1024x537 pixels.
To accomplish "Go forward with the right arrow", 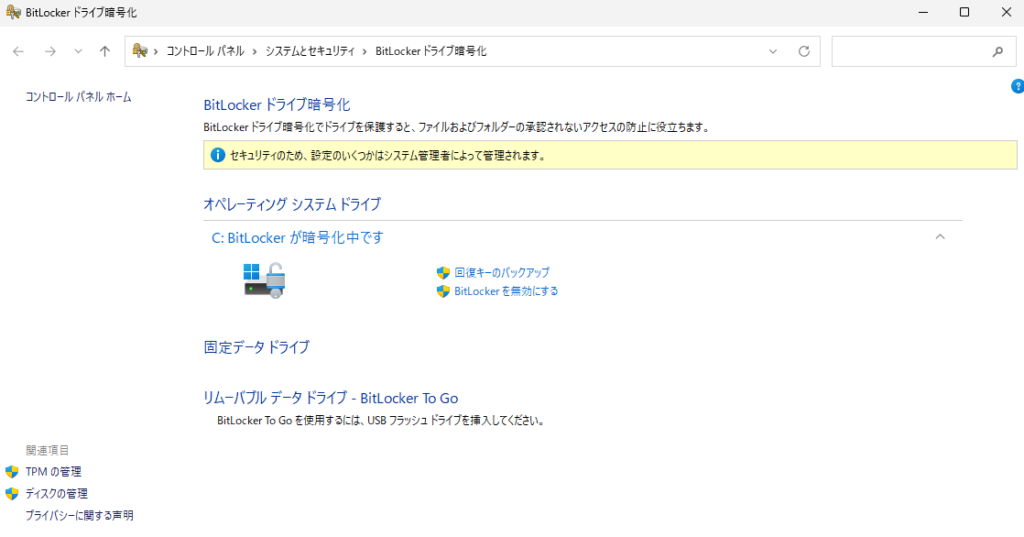I will (50, 52).
